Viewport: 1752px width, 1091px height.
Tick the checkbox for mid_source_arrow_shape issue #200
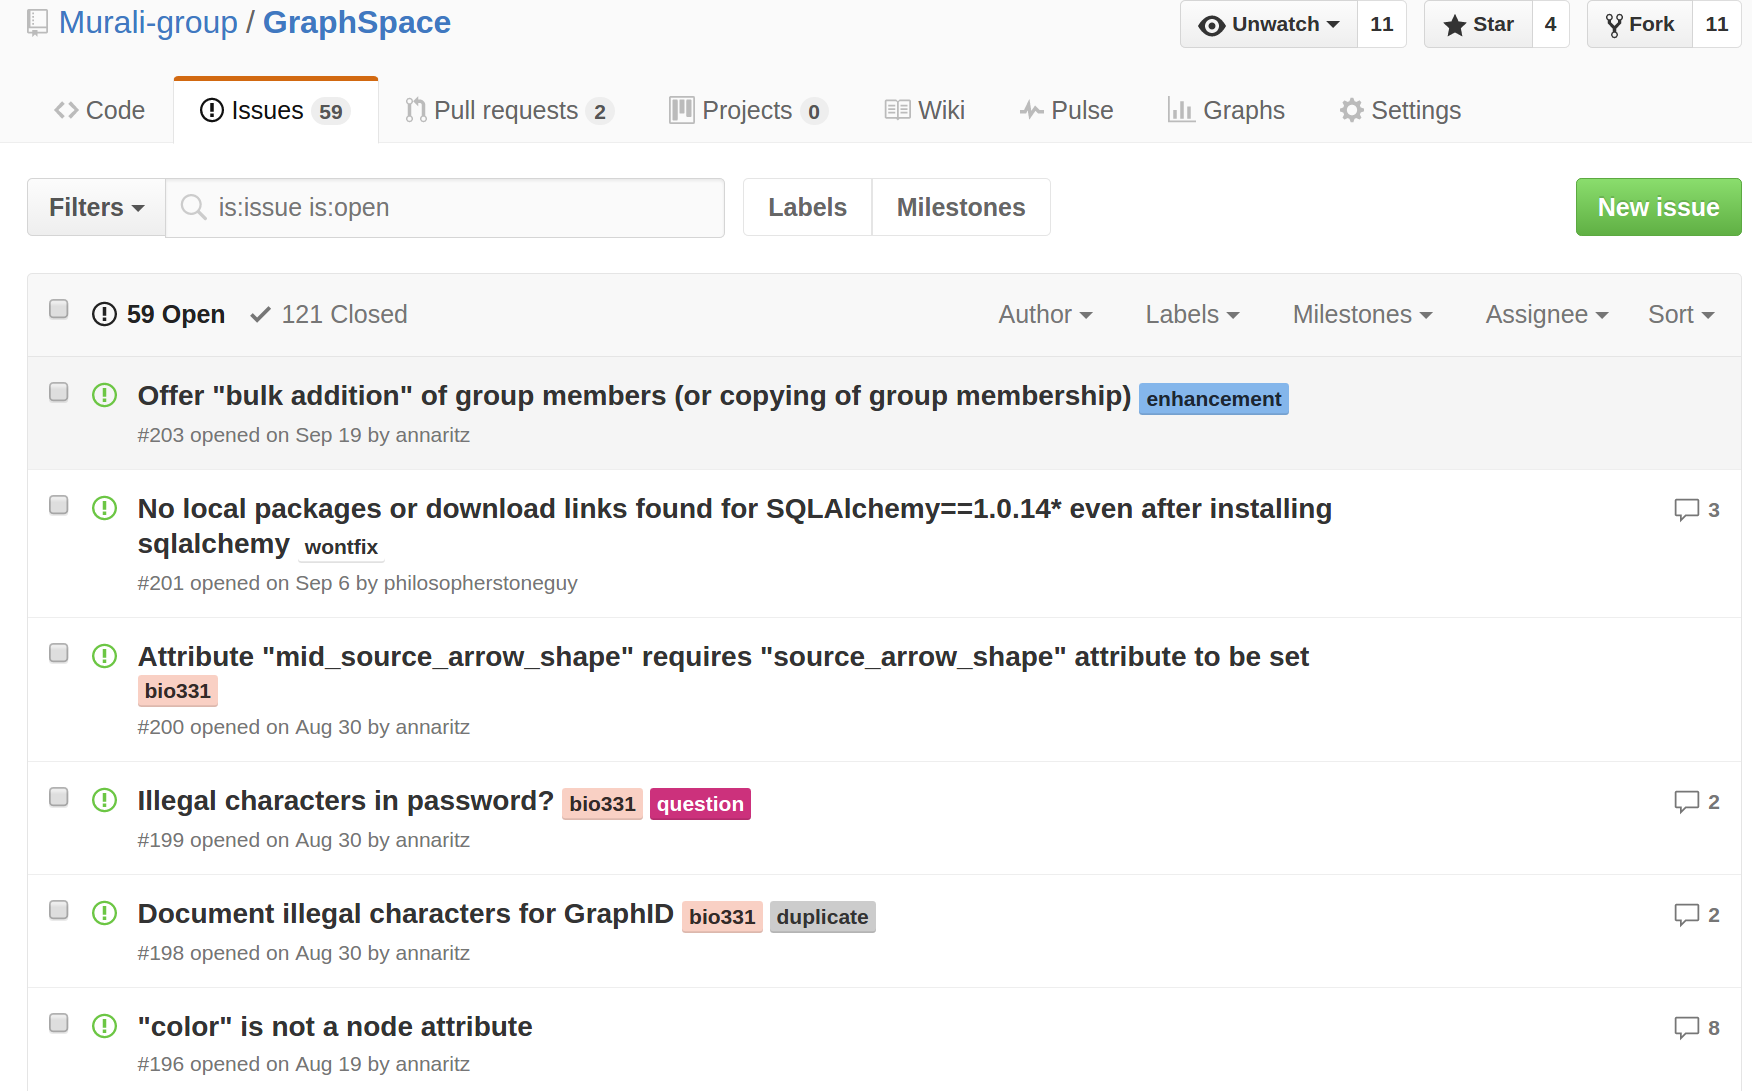[x=59, y=653]
